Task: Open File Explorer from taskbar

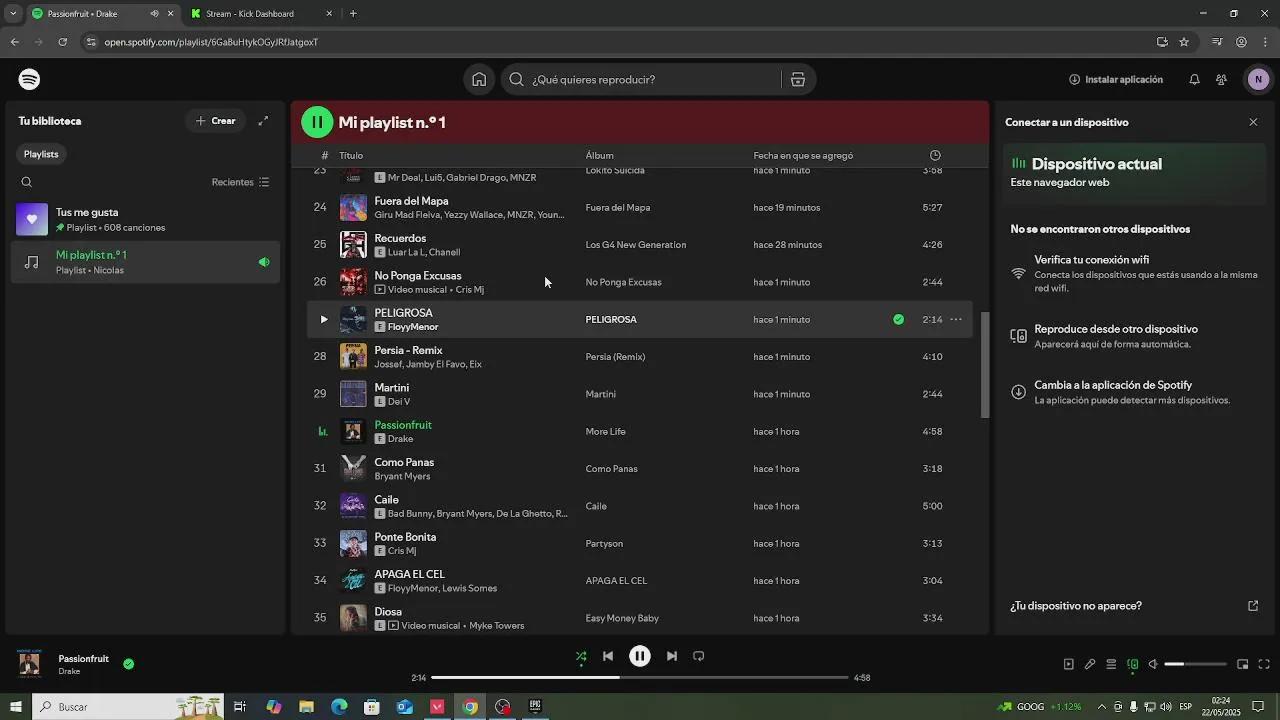Action: [x=306, y=707]
